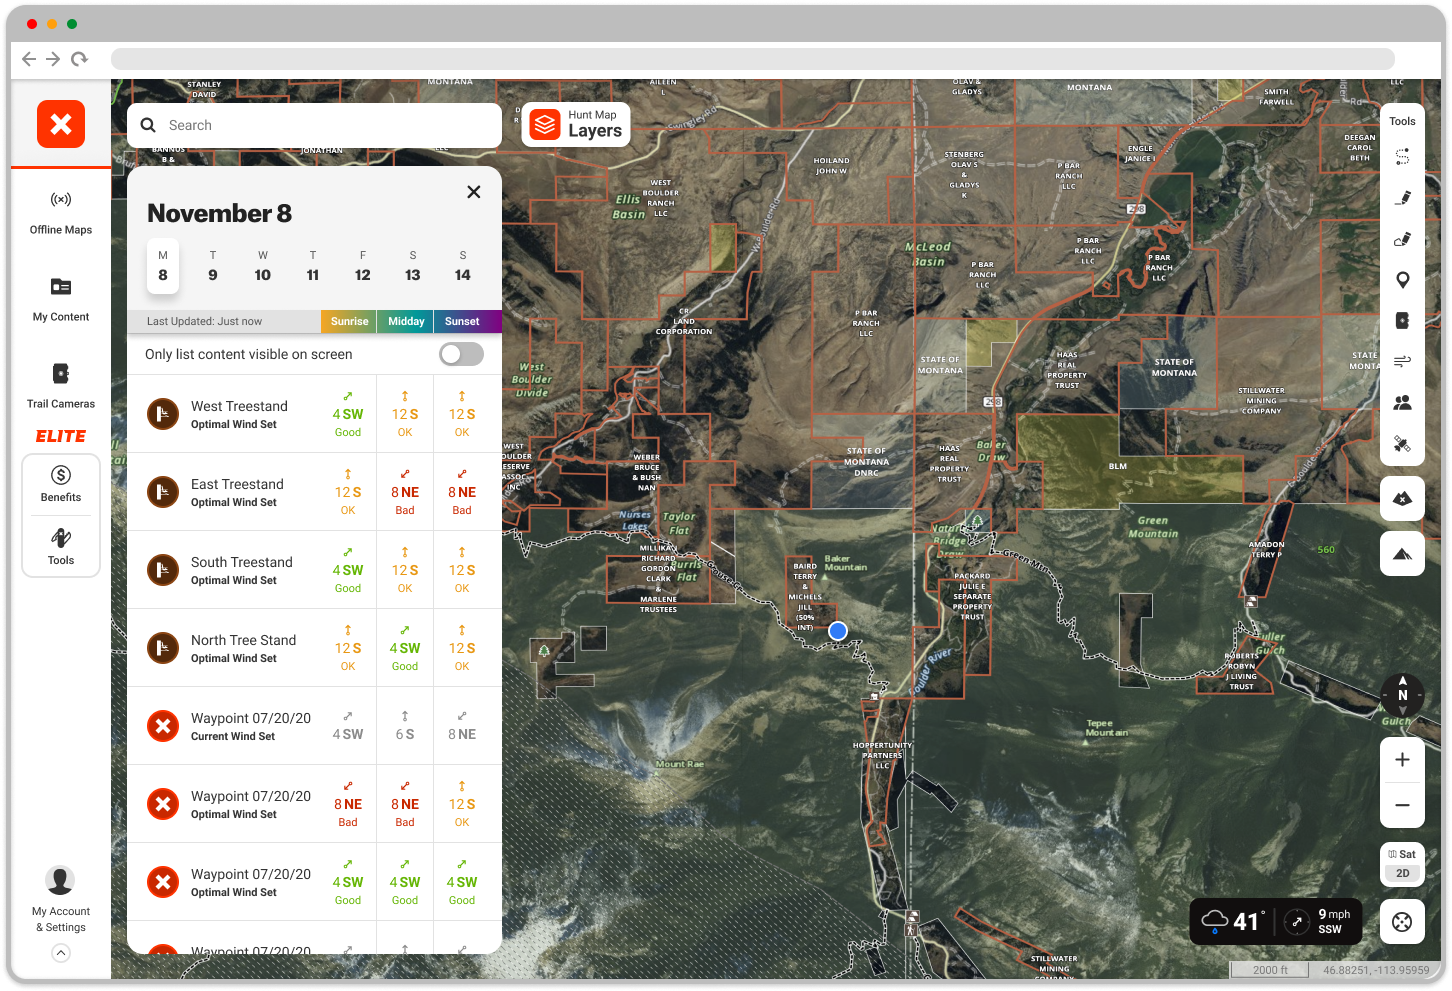Open Offline Maps in the sidebar

(61, 213)
